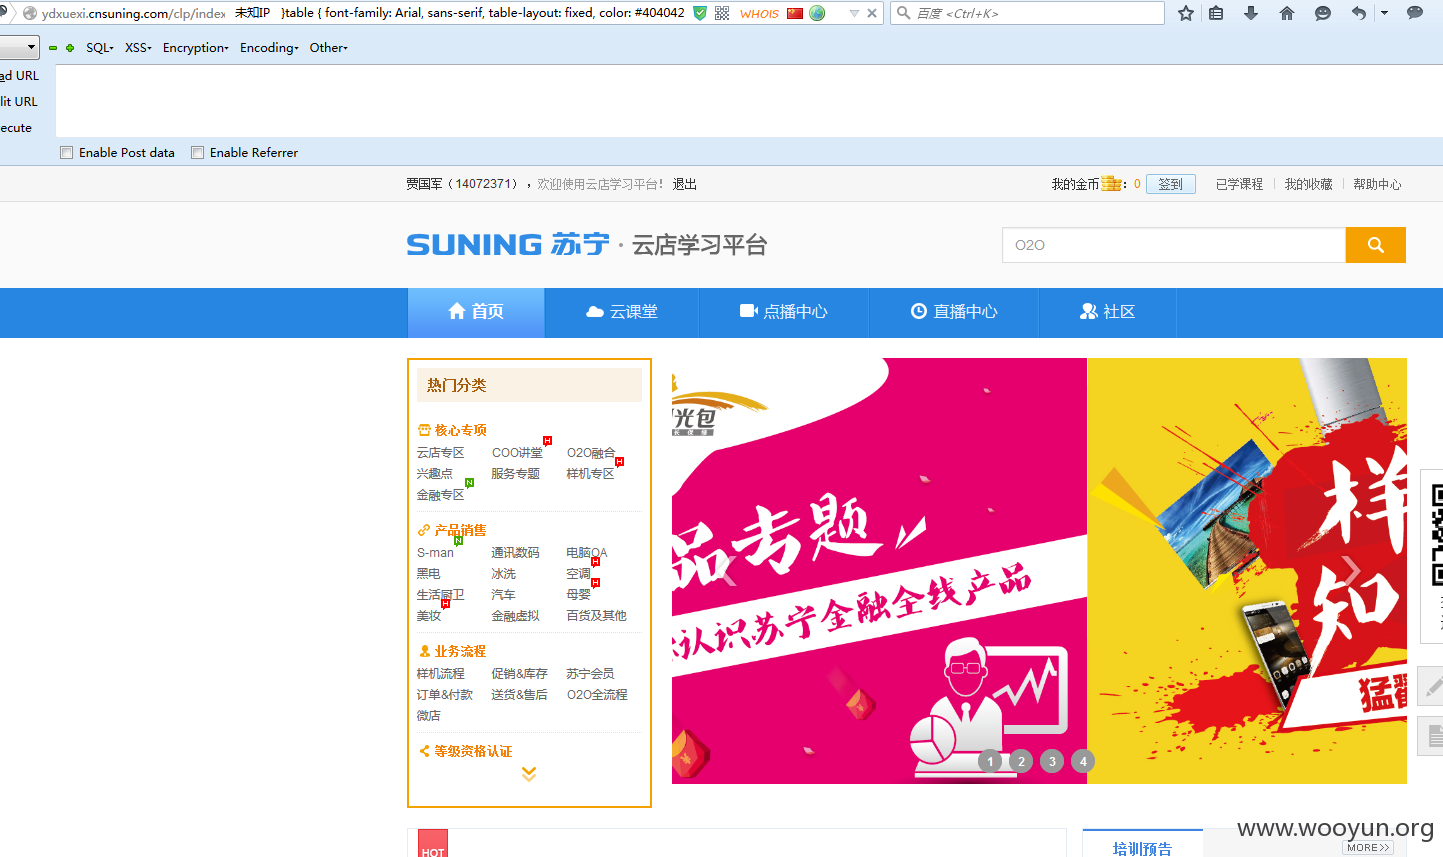Viewport: 1443px width, 857px height.
Task: Open the dropdown next to undo arrow
Action: point(1384,13)
